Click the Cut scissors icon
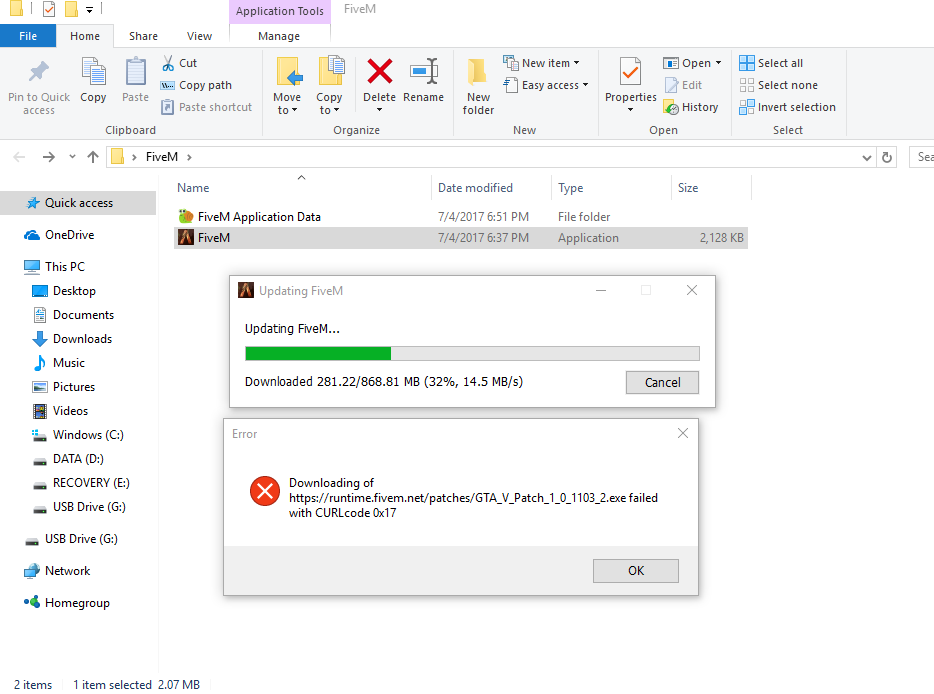Screen dimensions: 934x694 (169, 63)
